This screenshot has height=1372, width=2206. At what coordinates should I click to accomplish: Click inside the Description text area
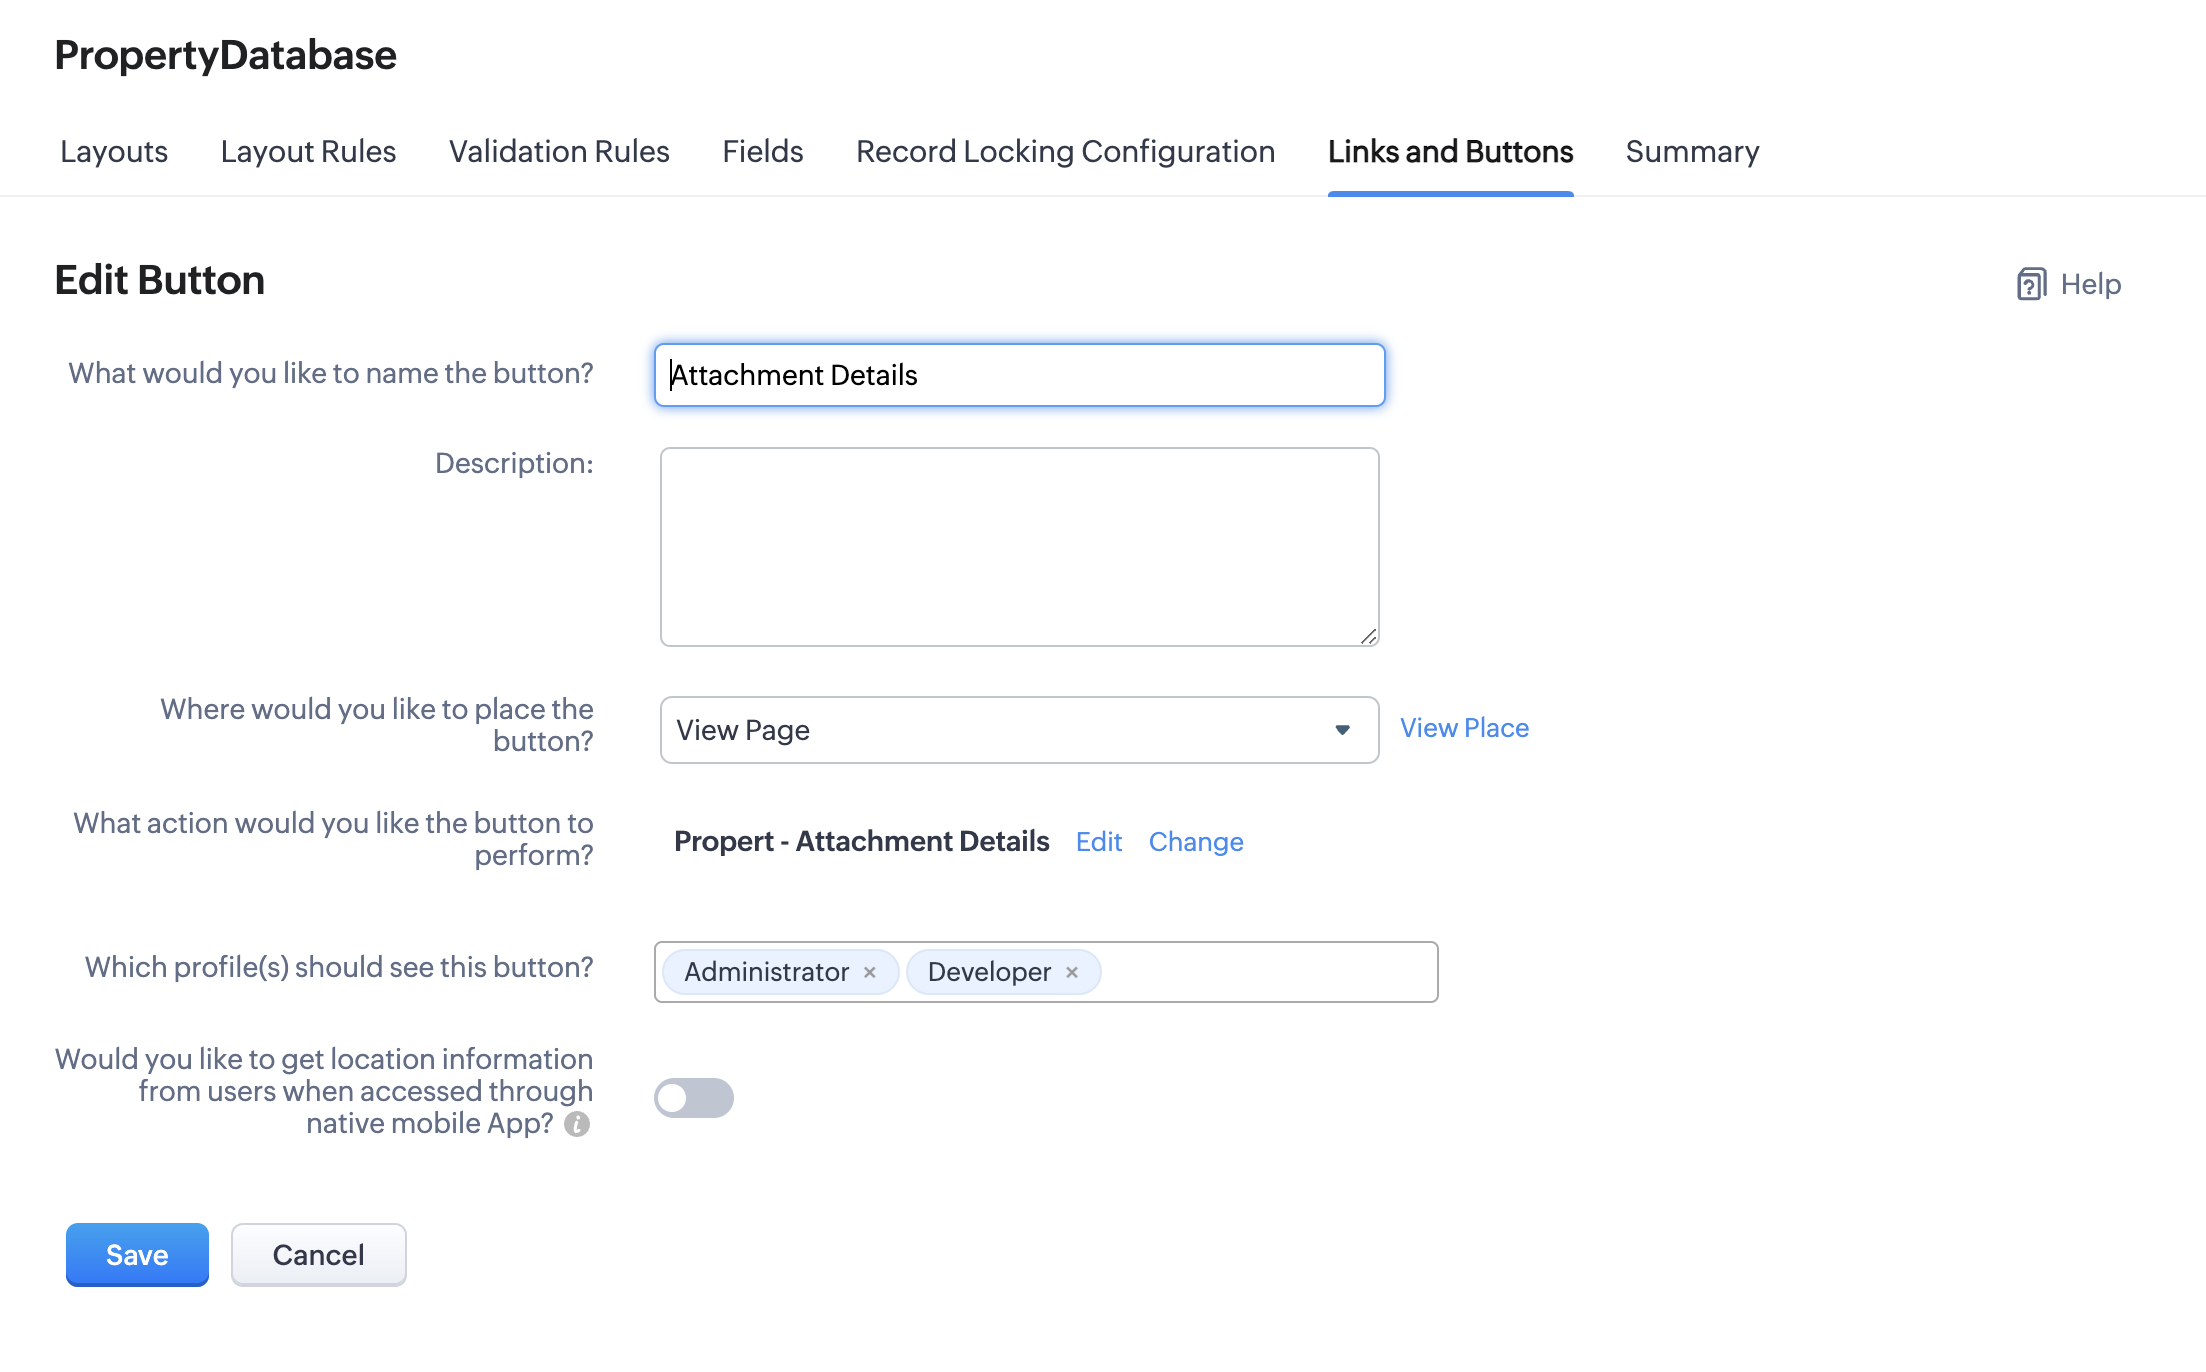(1018, 546)
